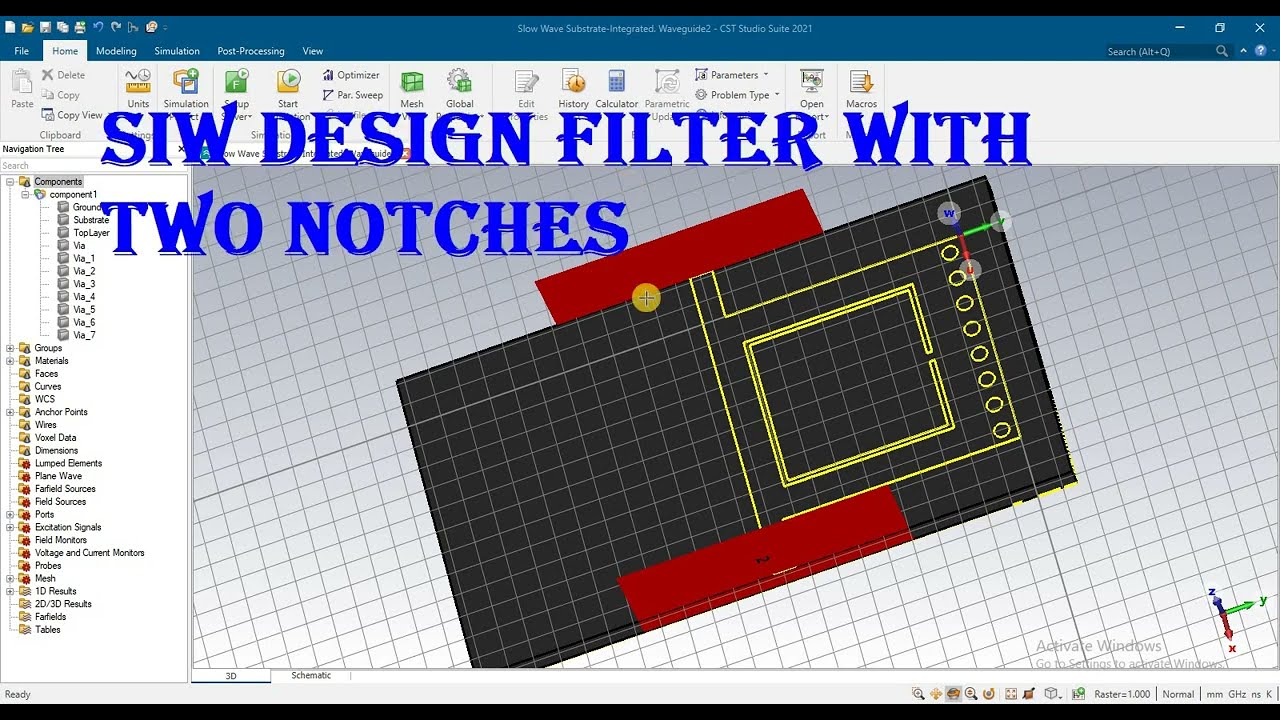Click the zoom magnifier in status bar

coord(918,694)
